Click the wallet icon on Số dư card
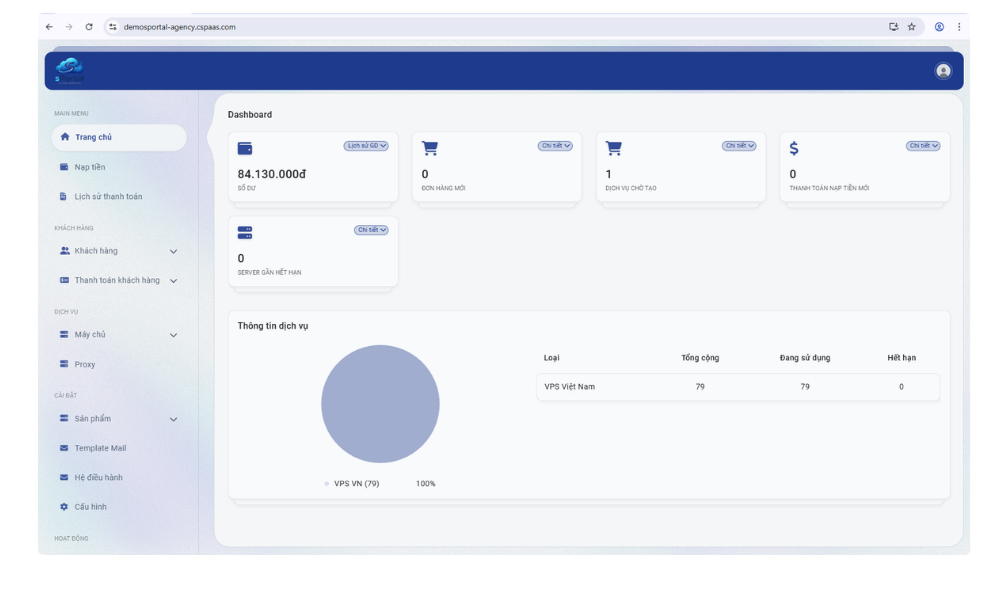 [245, 148]
